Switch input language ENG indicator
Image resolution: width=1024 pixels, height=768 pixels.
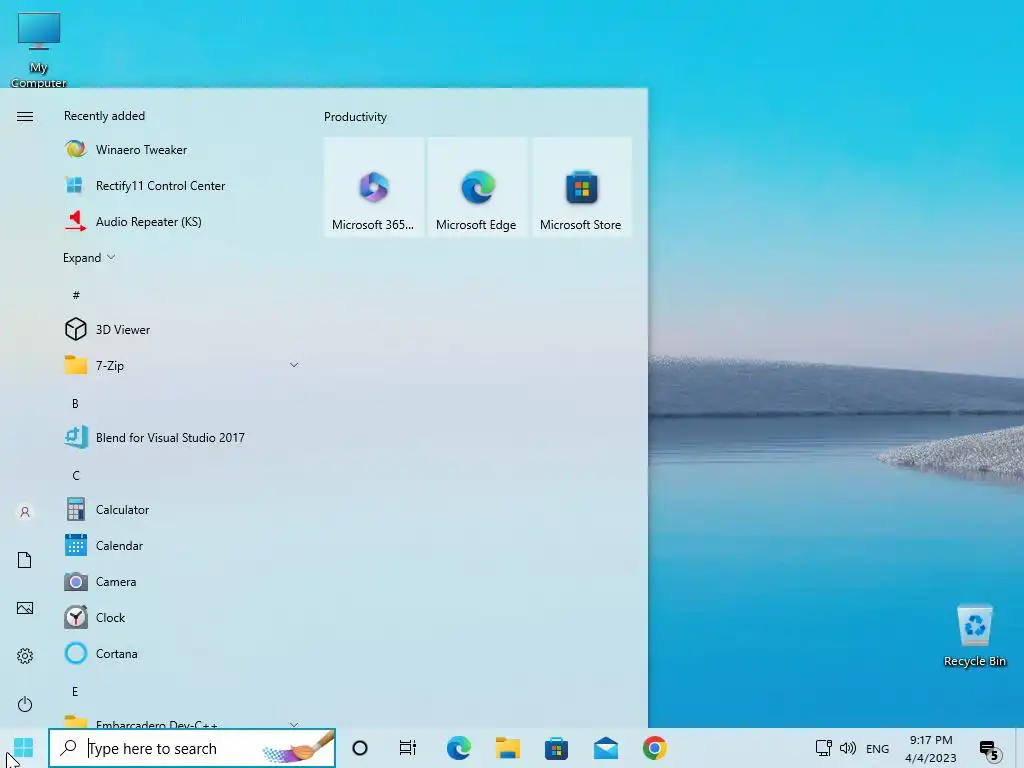878,749
